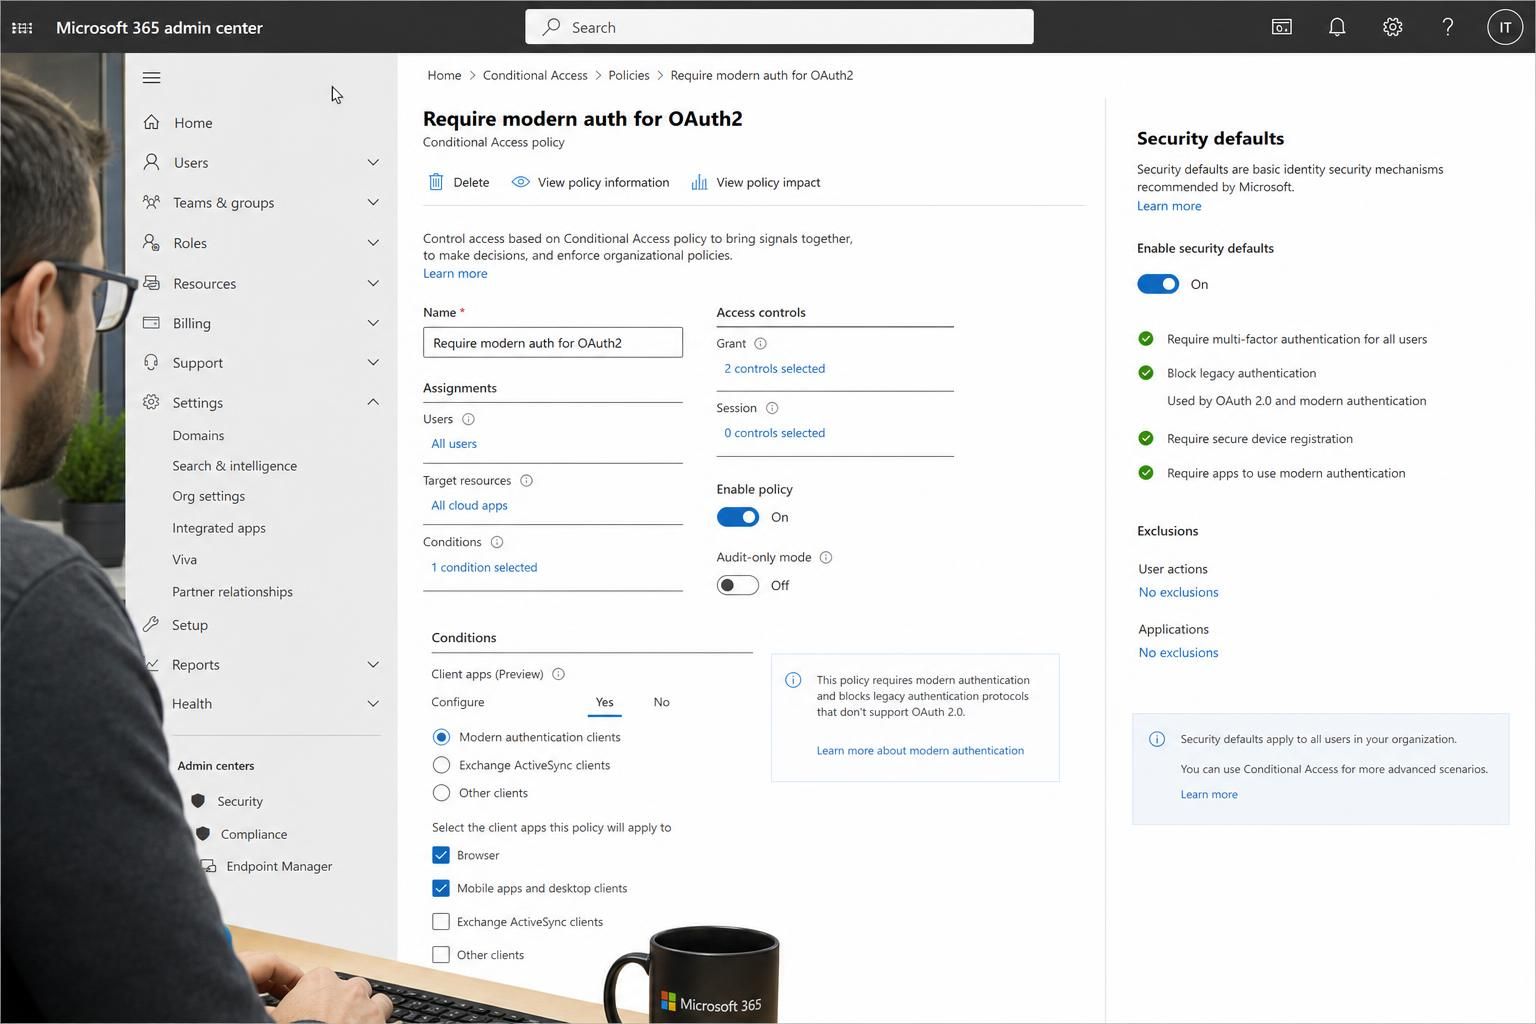The width and height of the screenshot is (1536, 1024).
Task: Click the Setup wrench icon
Action: 151,624
